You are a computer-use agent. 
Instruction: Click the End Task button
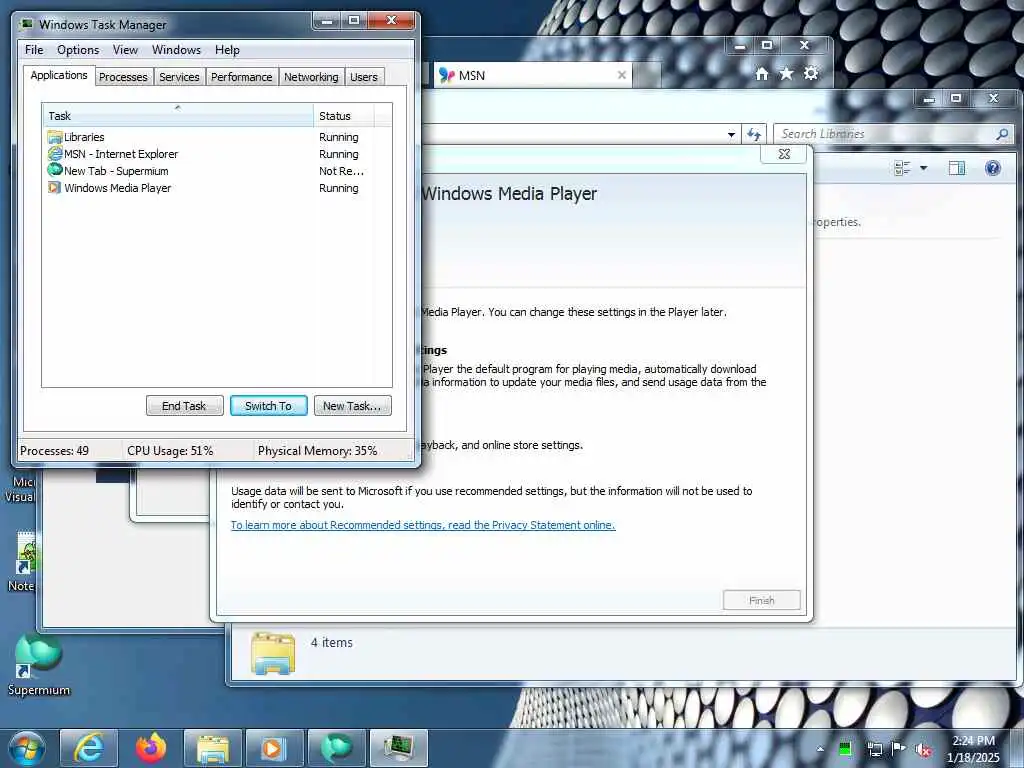(184, 406)
